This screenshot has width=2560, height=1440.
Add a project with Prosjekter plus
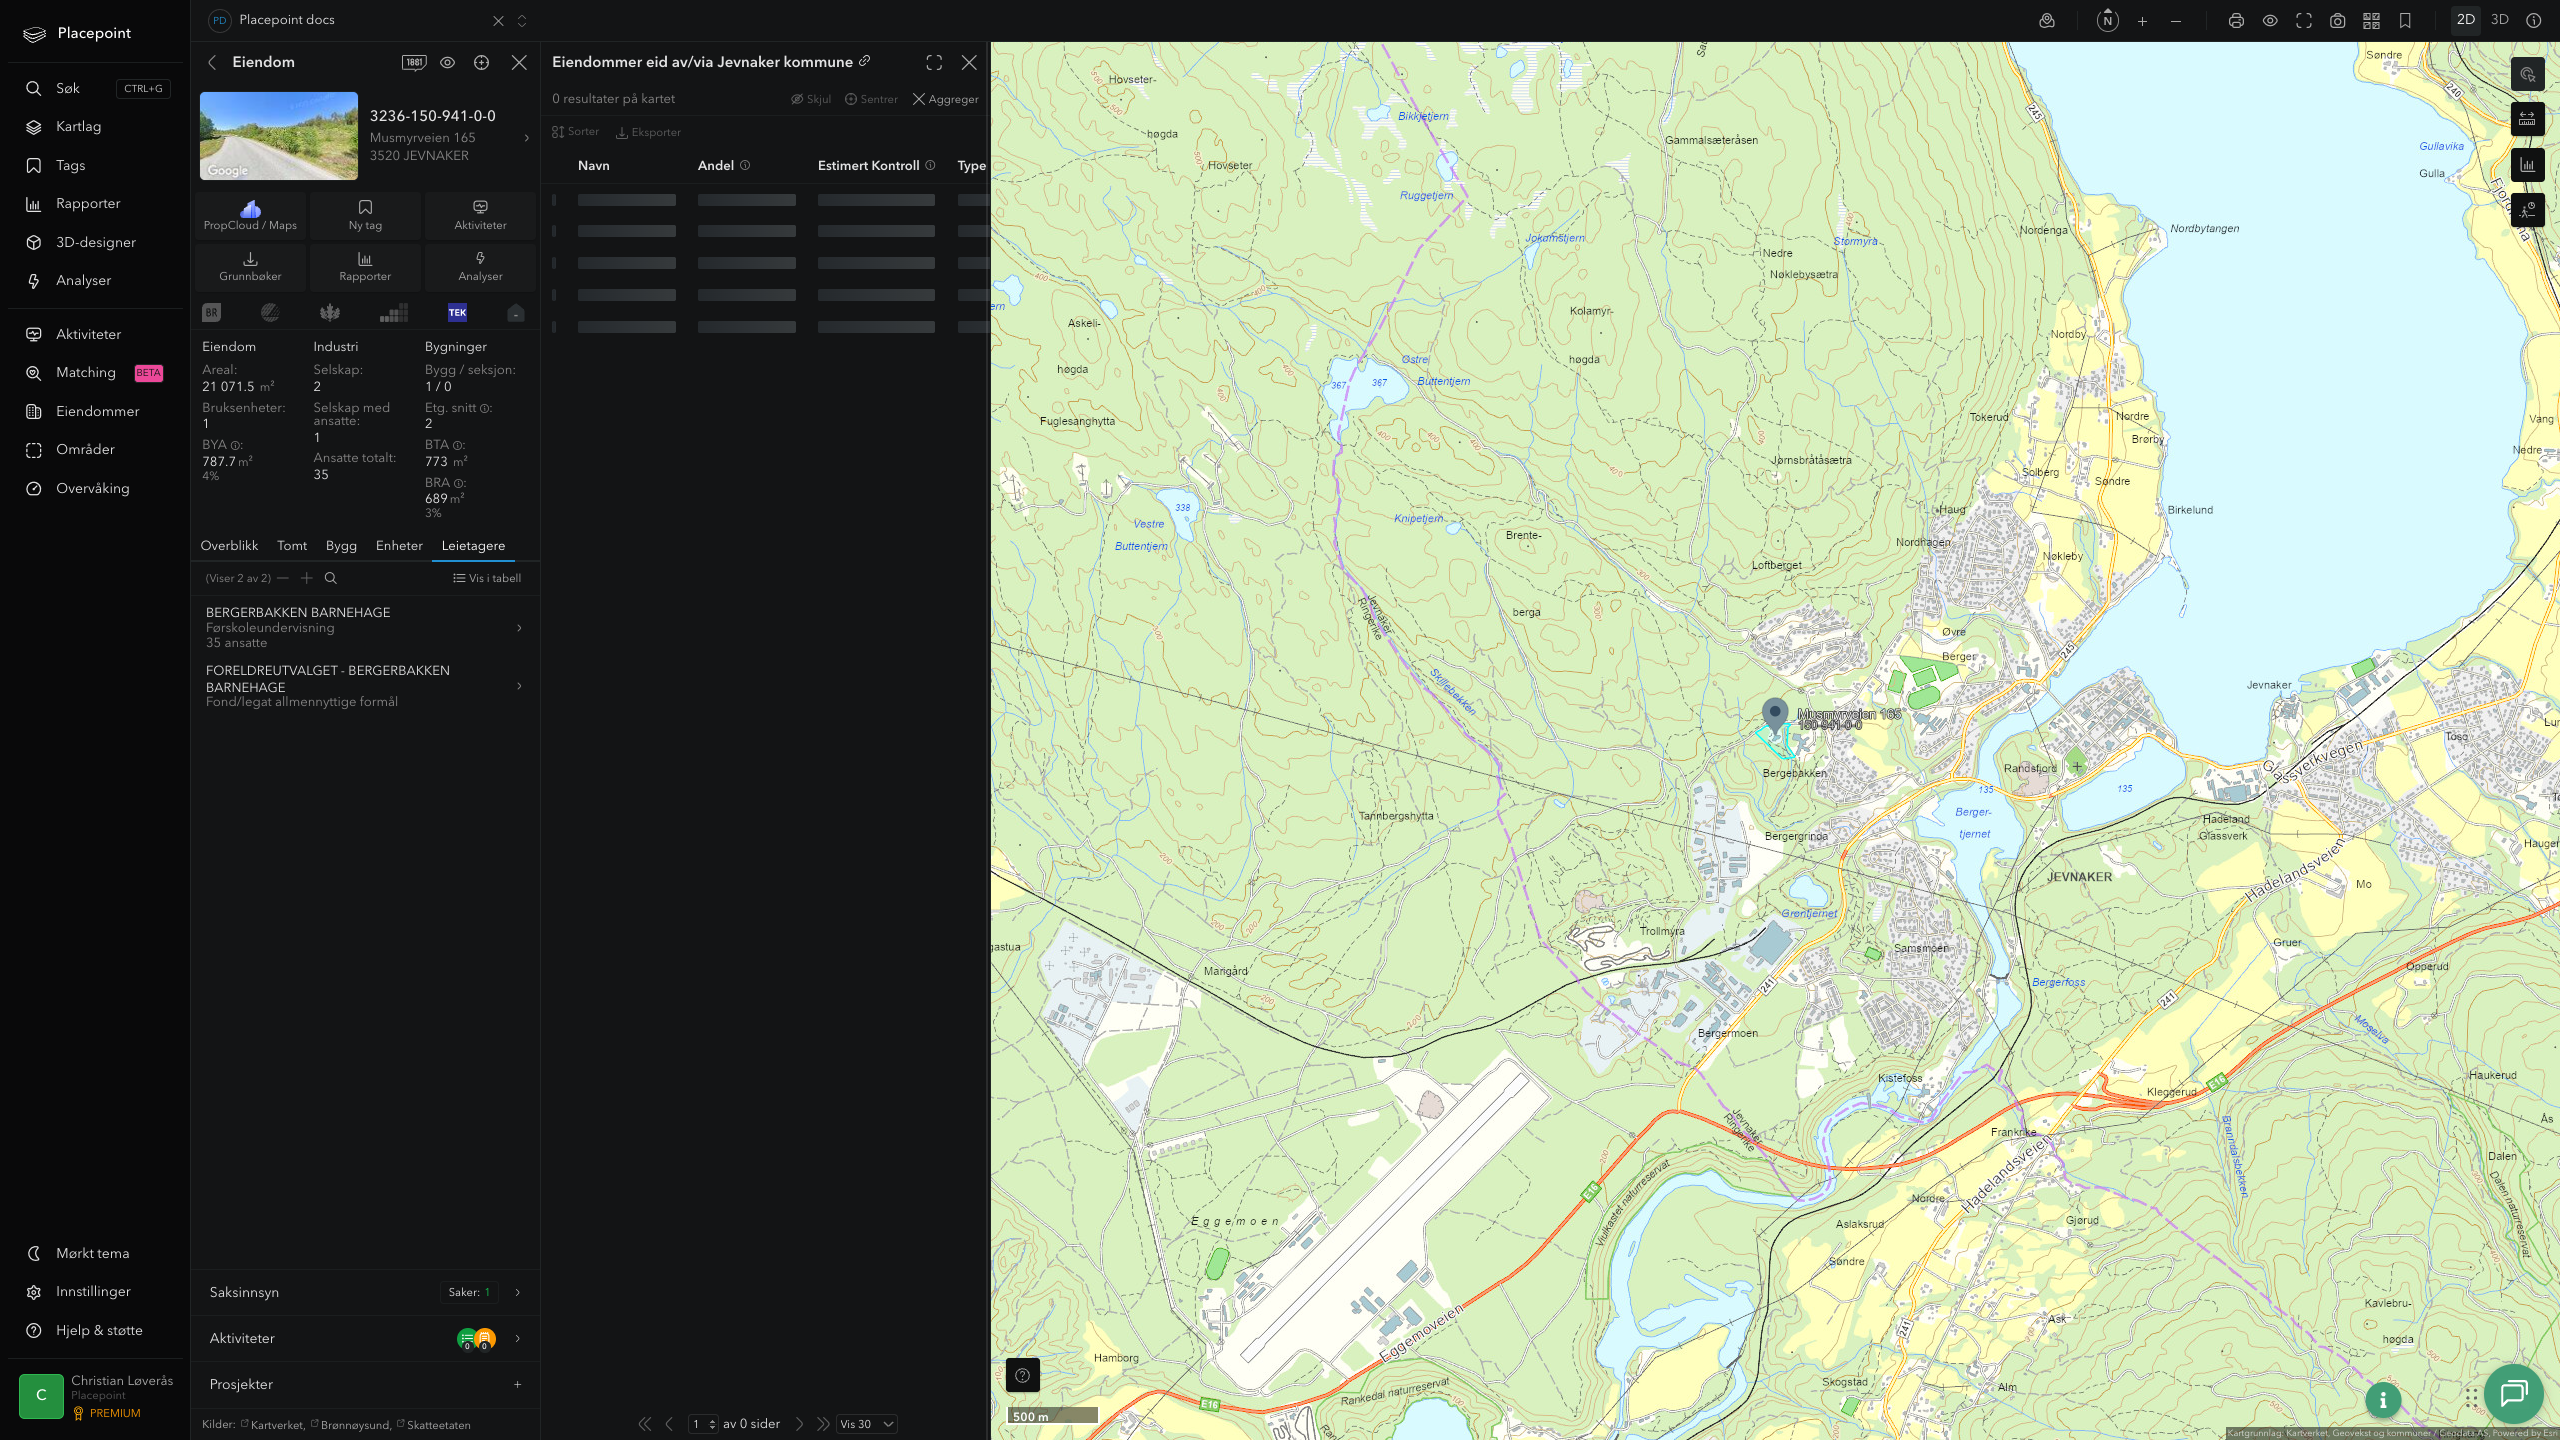click(x=518, y=1384)
